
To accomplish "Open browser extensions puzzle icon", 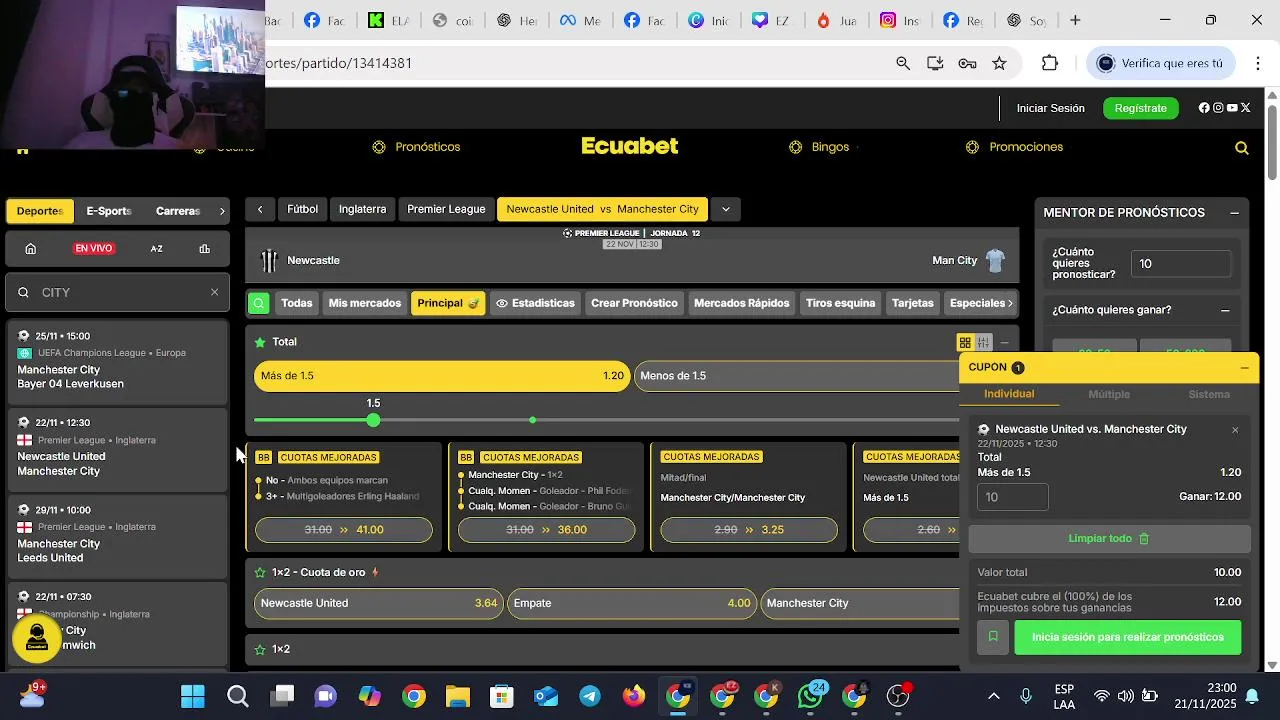I will coord(1049,63).
